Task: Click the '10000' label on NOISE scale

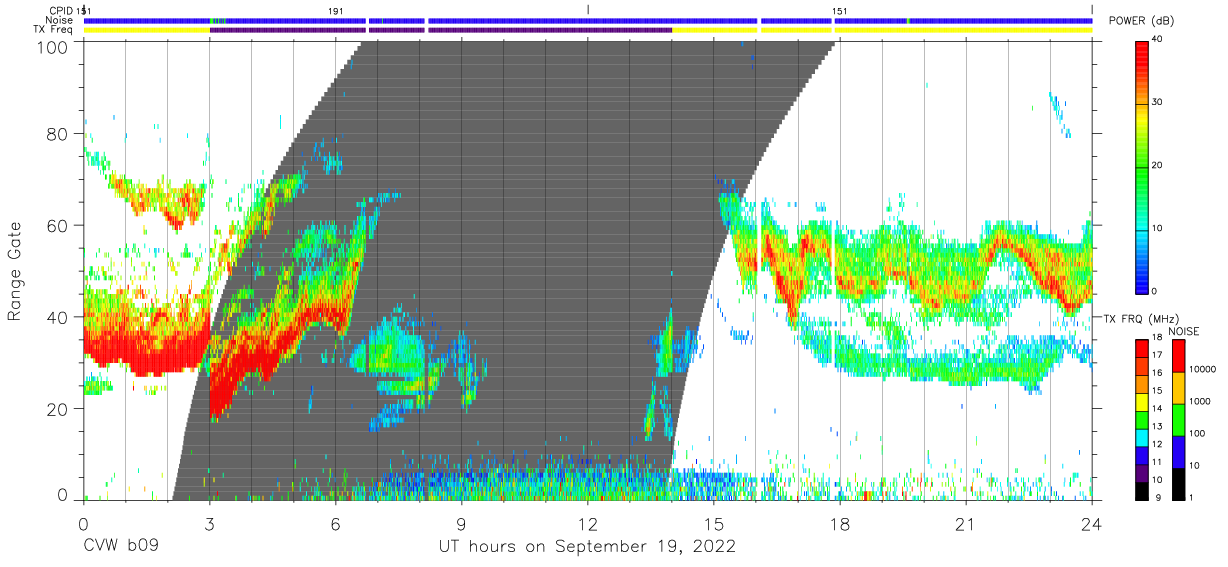Action: [x=1204, y=370]
